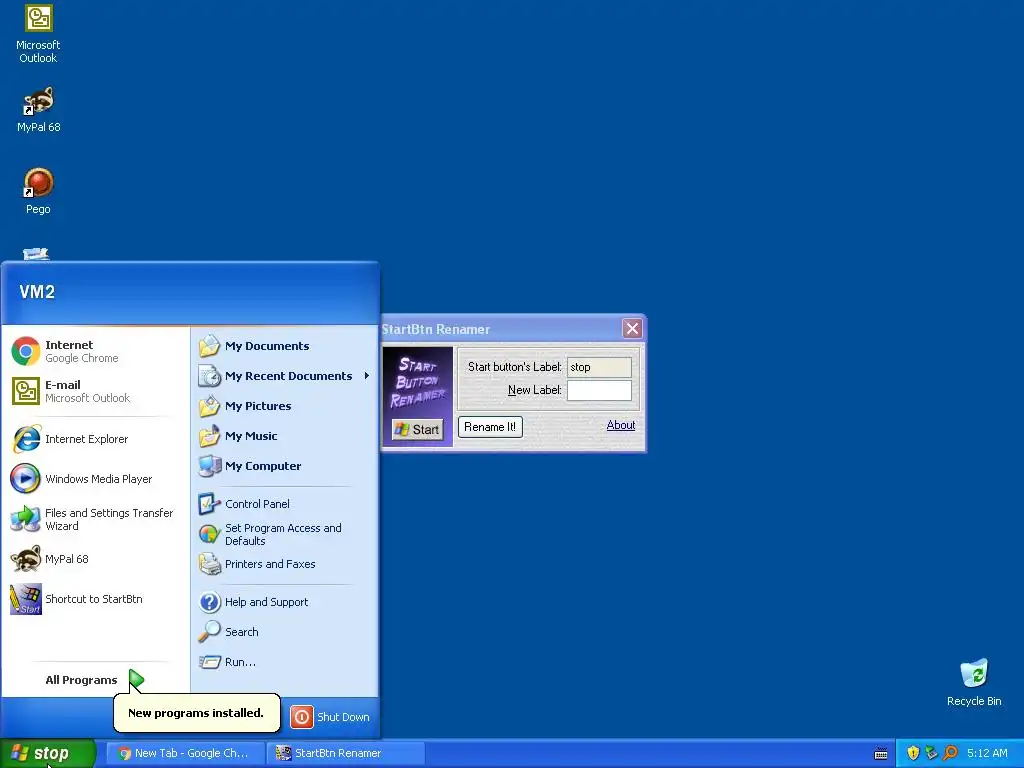This screenshot has width=1024, height=768.
Task: Open Search from Start menu
Action: [284, 632]
